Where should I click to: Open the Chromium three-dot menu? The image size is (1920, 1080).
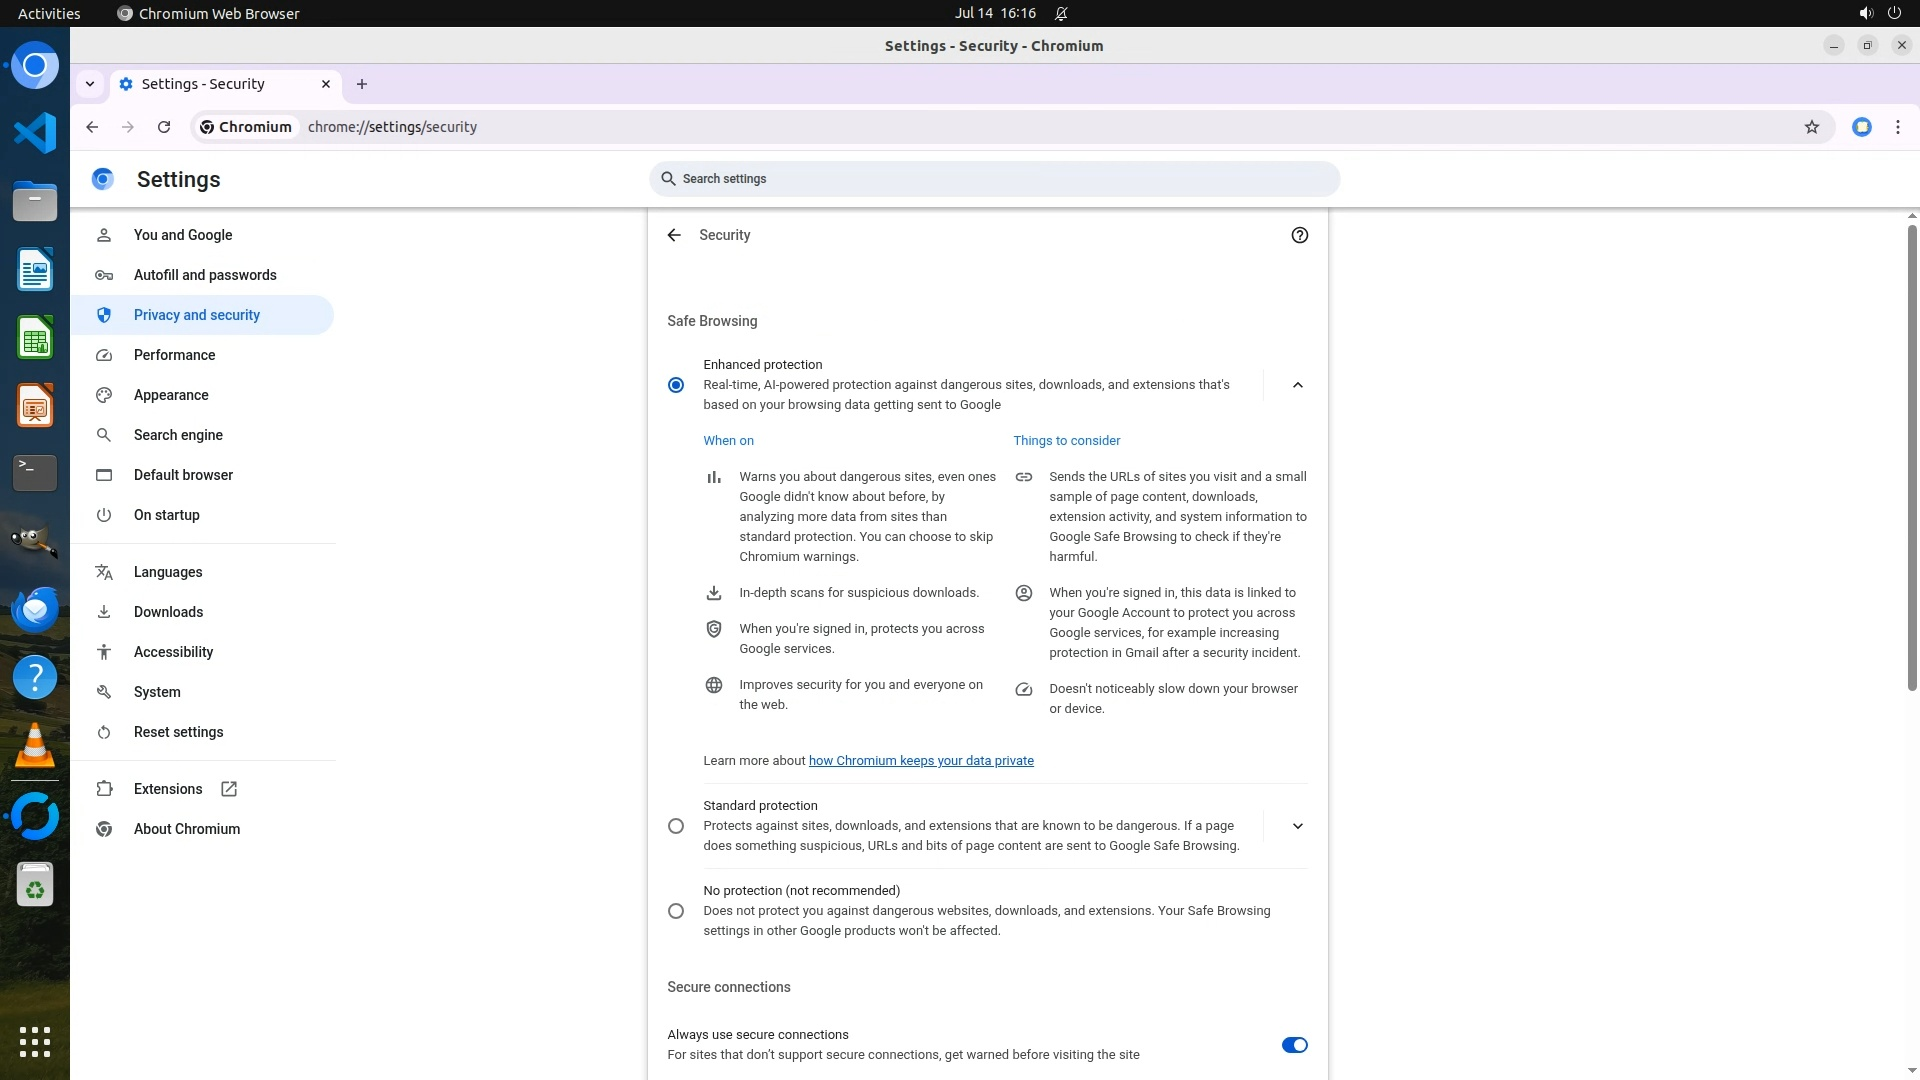point(1897,127)
